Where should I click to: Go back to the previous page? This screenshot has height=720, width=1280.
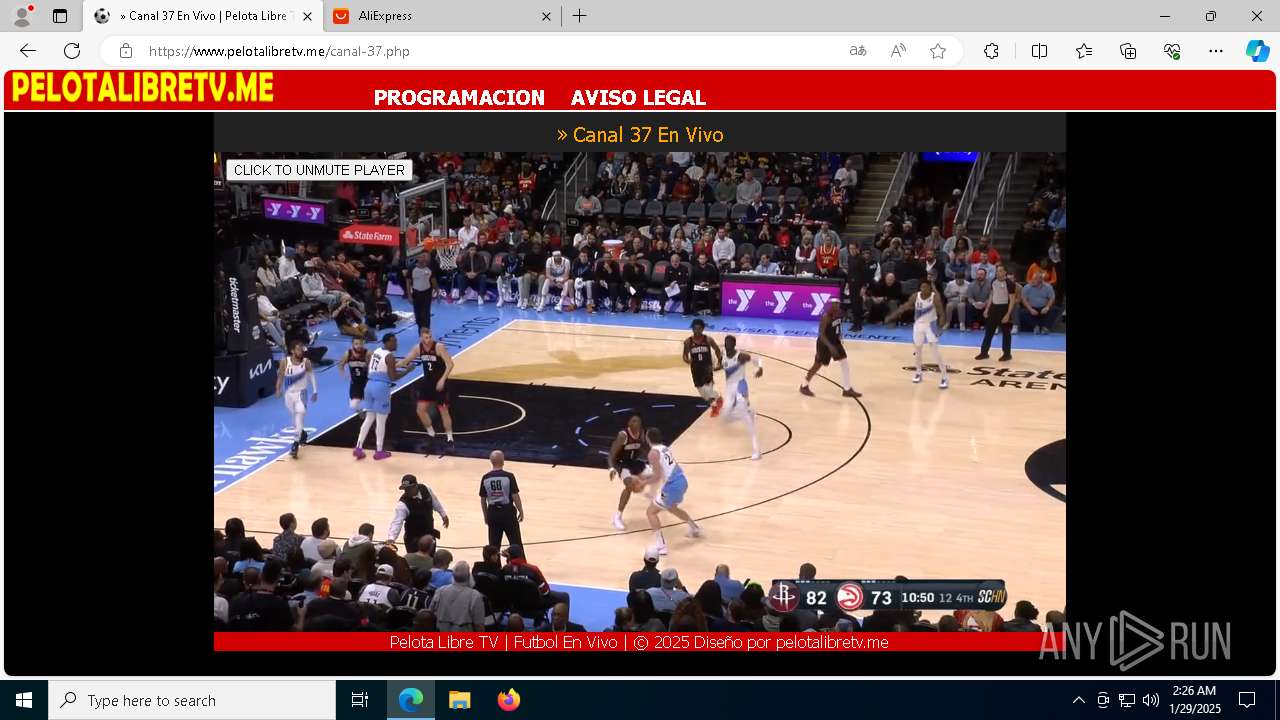(28, 51)
